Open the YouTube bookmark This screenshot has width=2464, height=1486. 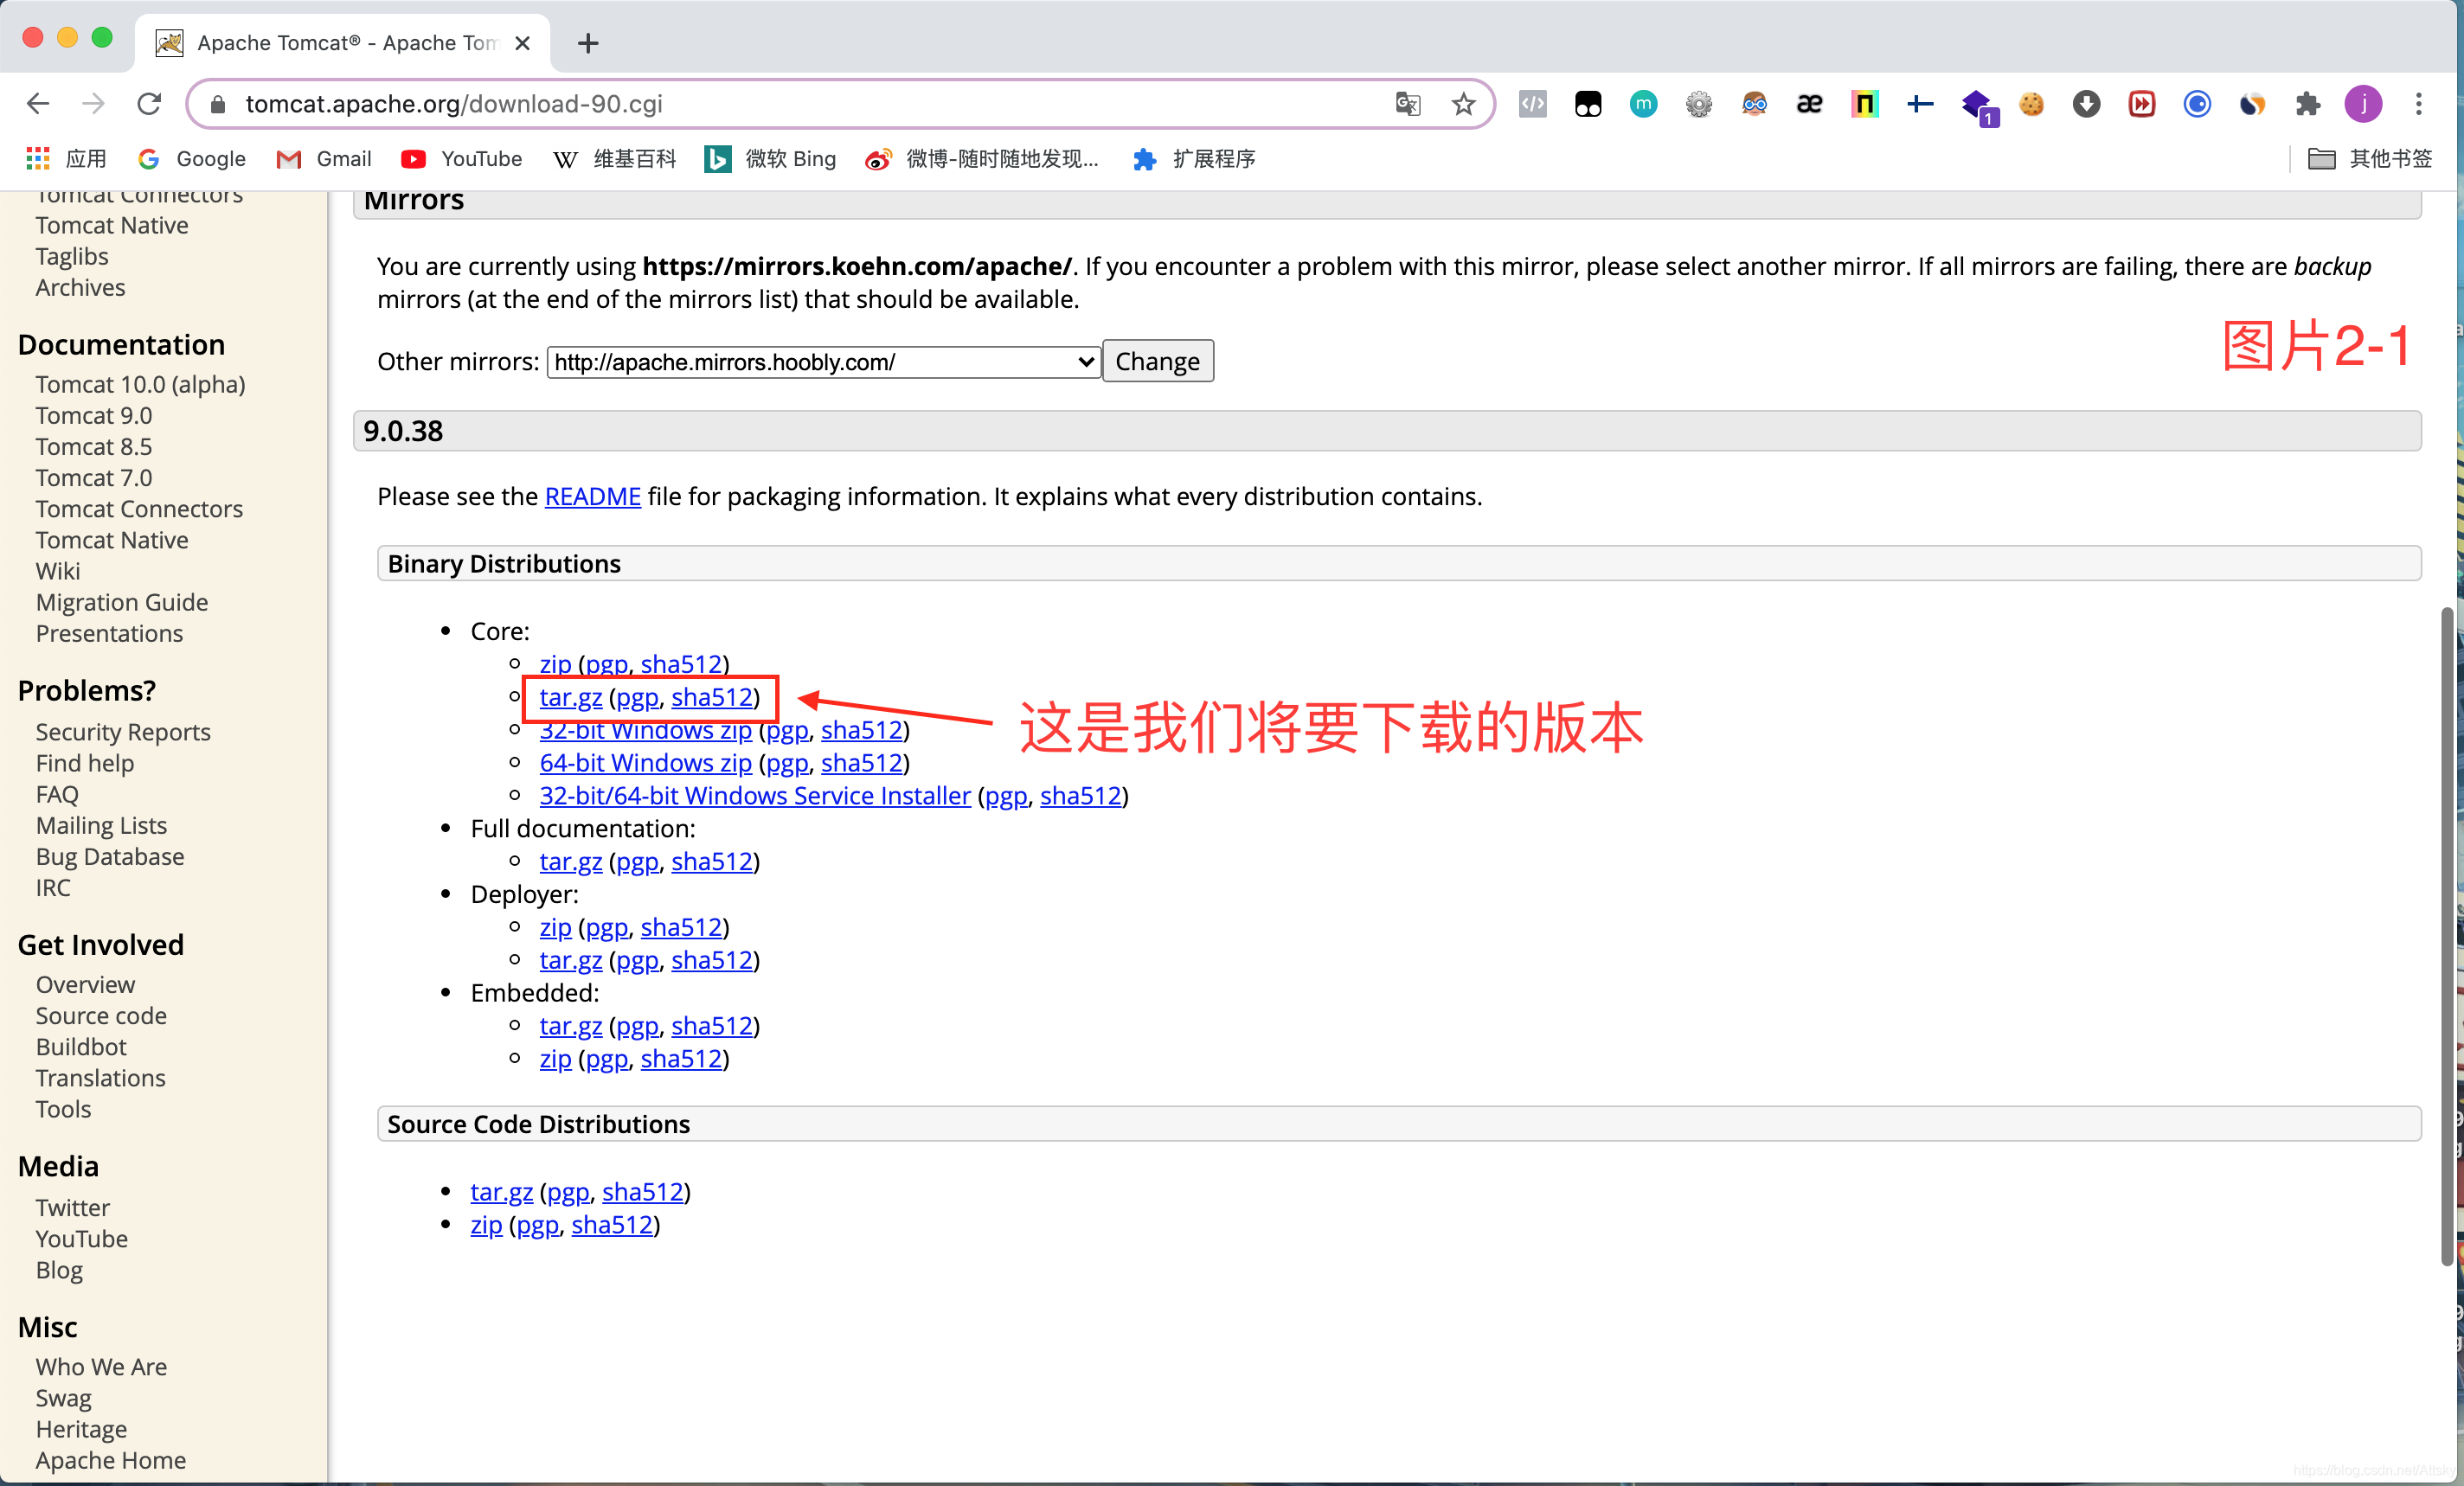[461, 159]
